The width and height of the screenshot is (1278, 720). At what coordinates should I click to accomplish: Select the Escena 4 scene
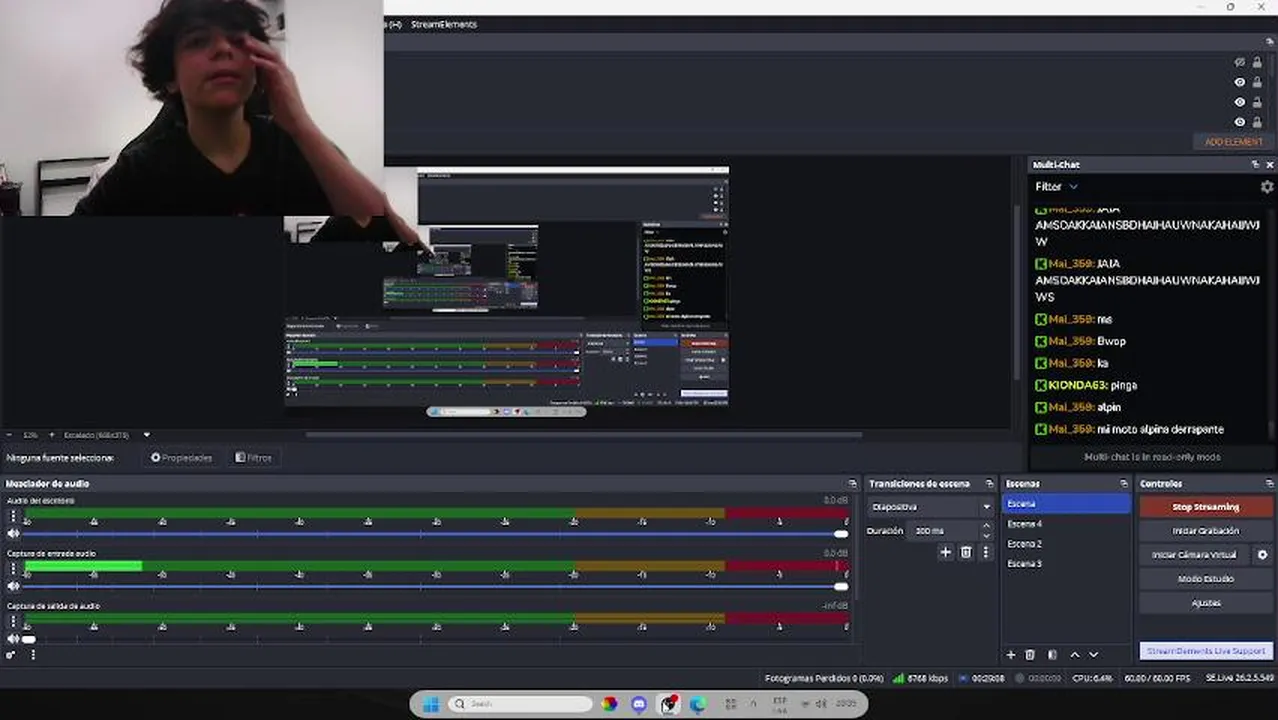(x=1066, y=524)
